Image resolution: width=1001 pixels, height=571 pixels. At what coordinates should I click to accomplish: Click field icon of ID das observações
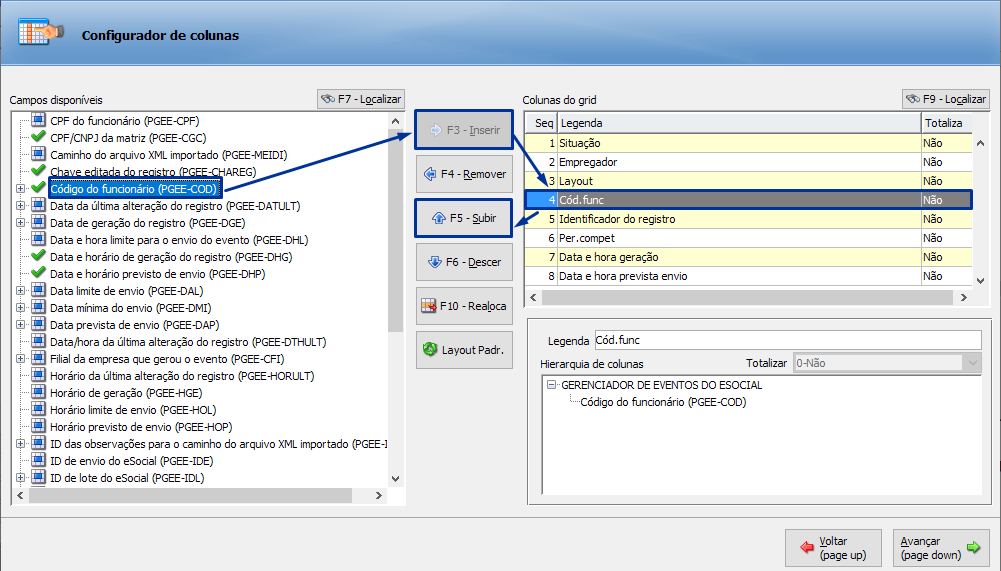38,443
